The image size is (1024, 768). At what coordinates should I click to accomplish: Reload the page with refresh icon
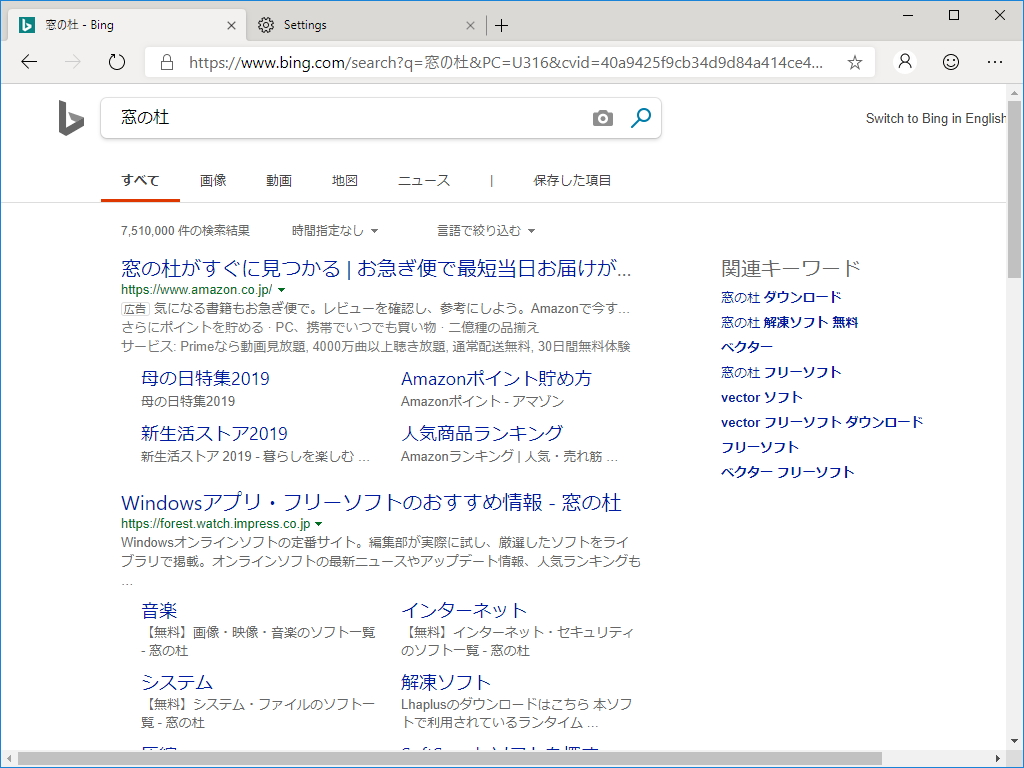(116, 61)
